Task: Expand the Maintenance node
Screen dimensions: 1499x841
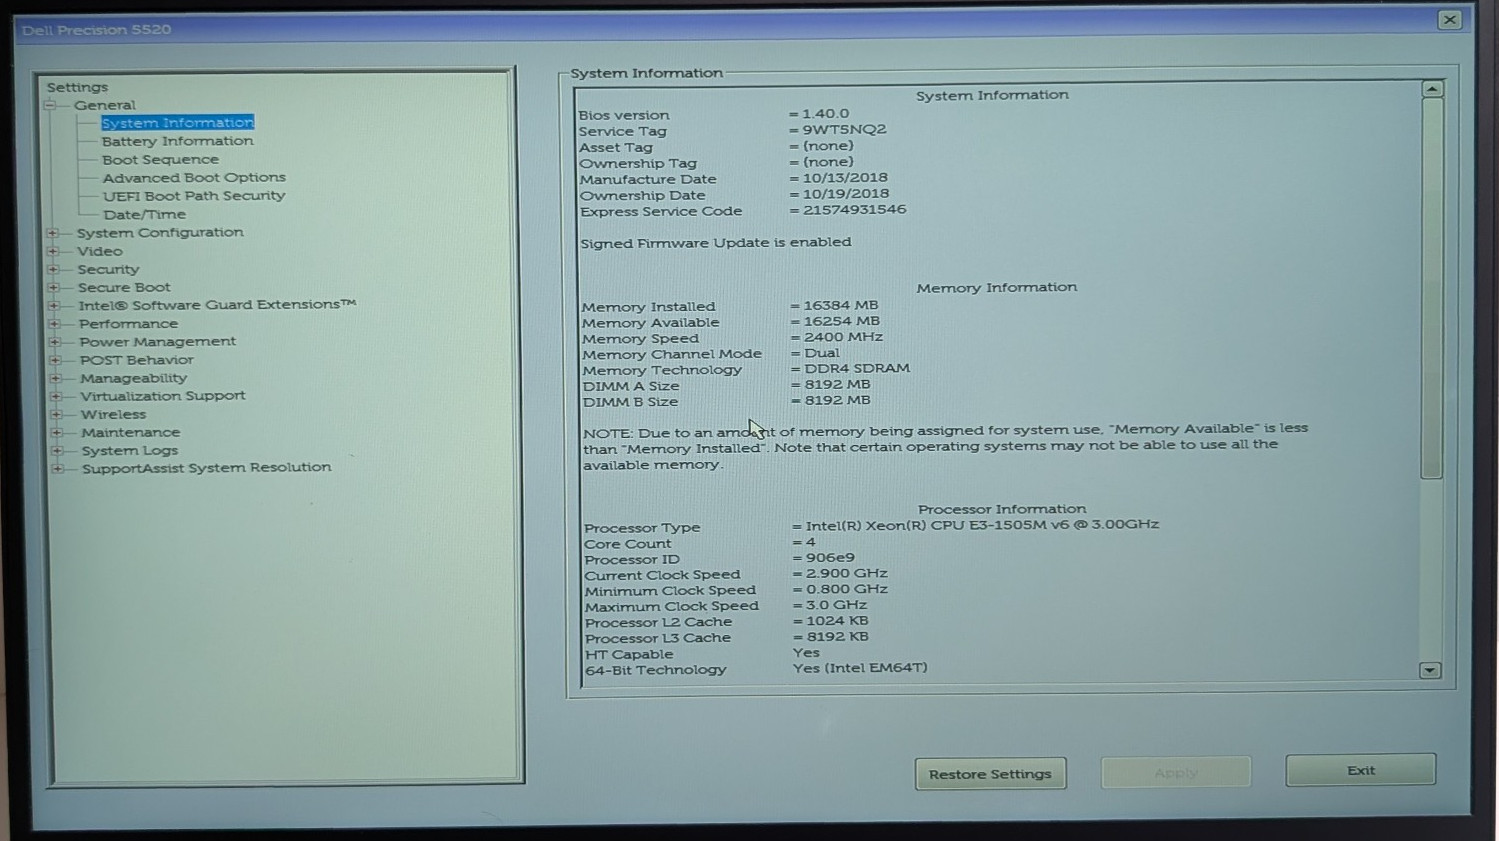Action: pos(57,432)
